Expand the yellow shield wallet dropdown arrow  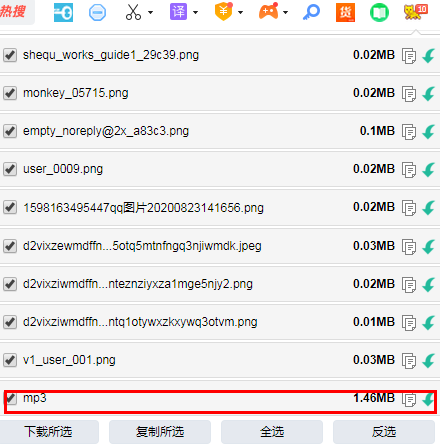(240, 13)
